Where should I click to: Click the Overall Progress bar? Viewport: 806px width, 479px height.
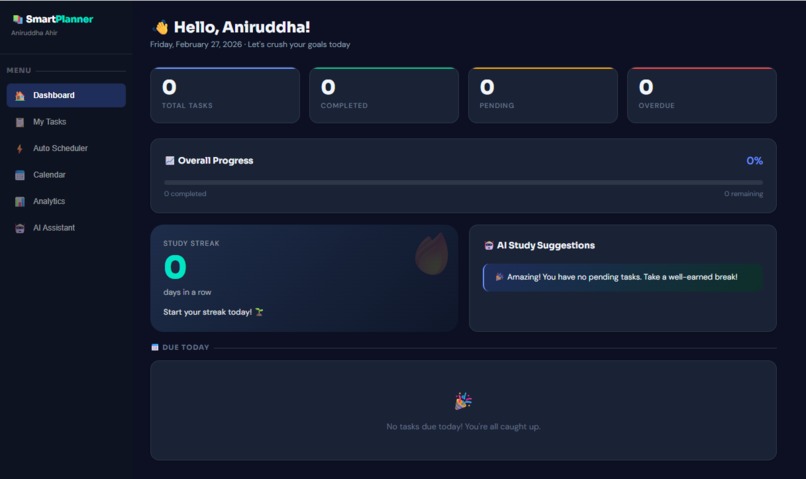click(463, 182)
